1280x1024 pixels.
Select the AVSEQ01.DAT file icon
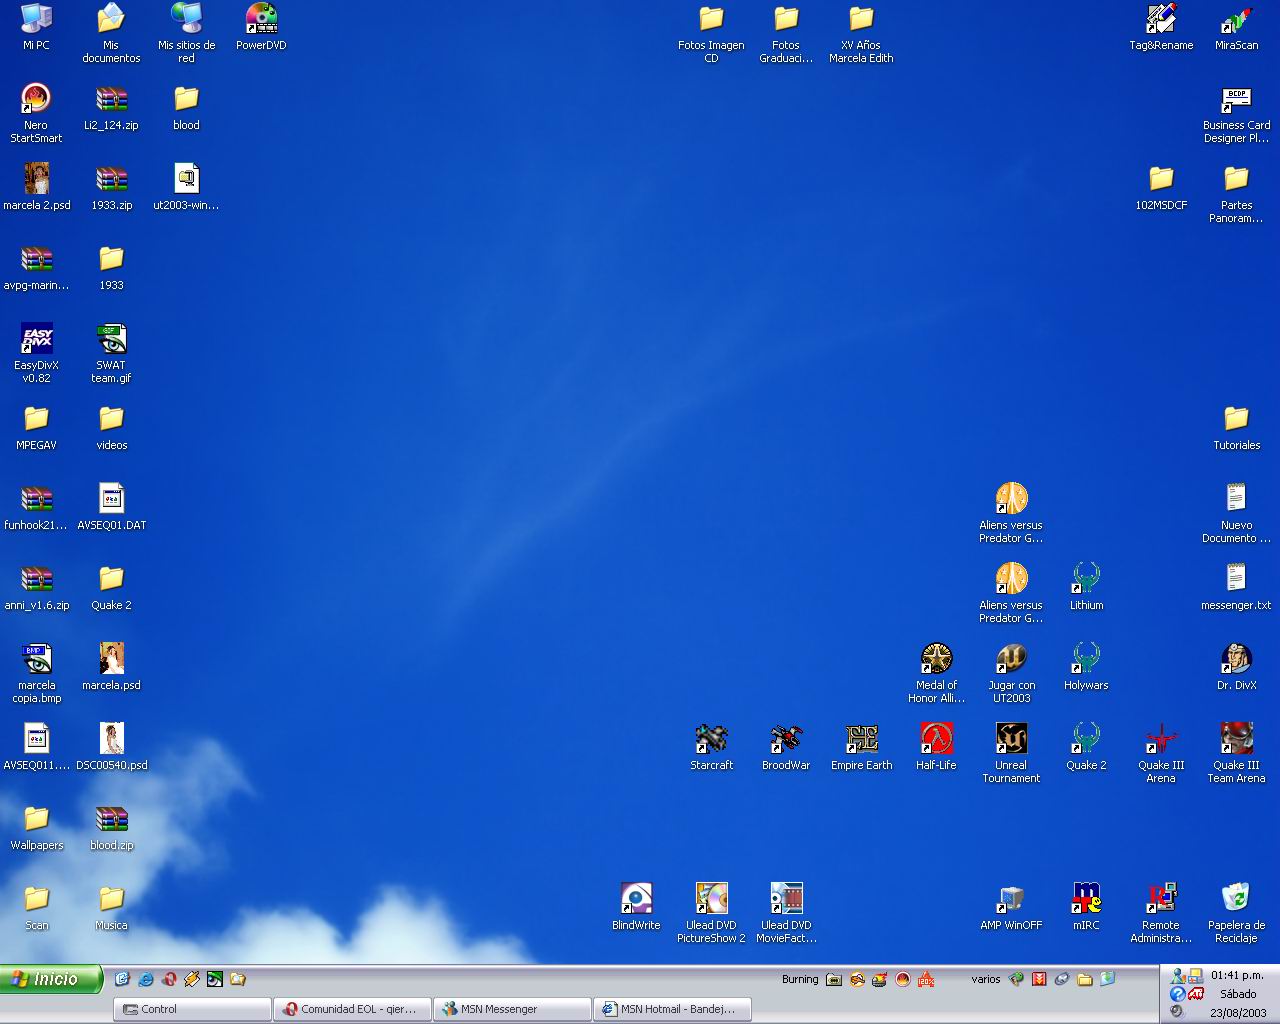[x=111, y=498]
